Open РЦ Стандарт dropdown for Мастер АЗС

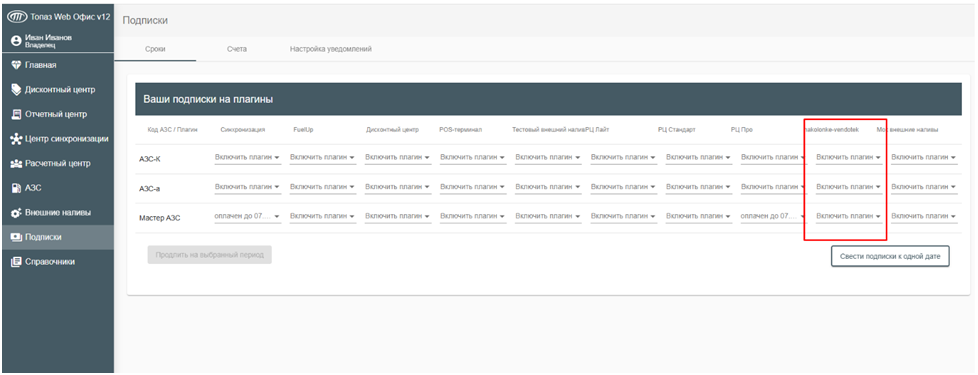[x=699, y=216]
